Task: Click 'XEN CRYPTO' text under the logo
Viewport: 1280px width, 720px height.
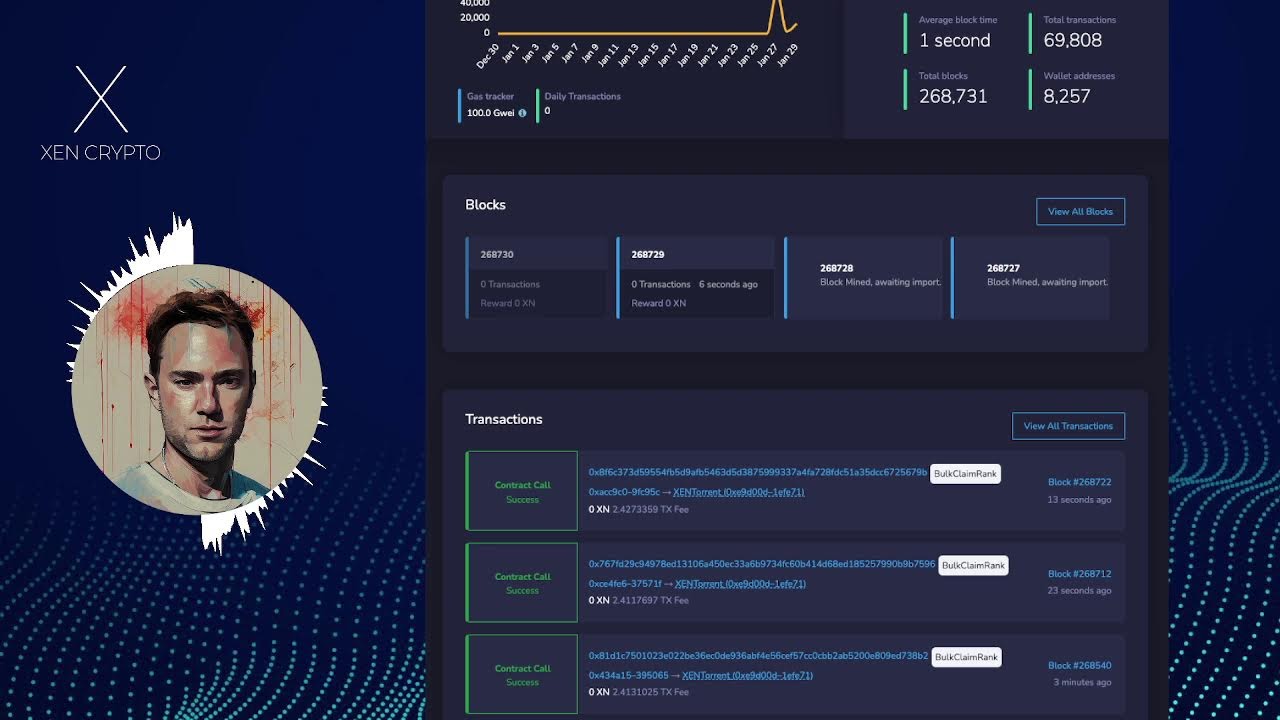Action: 100,153
